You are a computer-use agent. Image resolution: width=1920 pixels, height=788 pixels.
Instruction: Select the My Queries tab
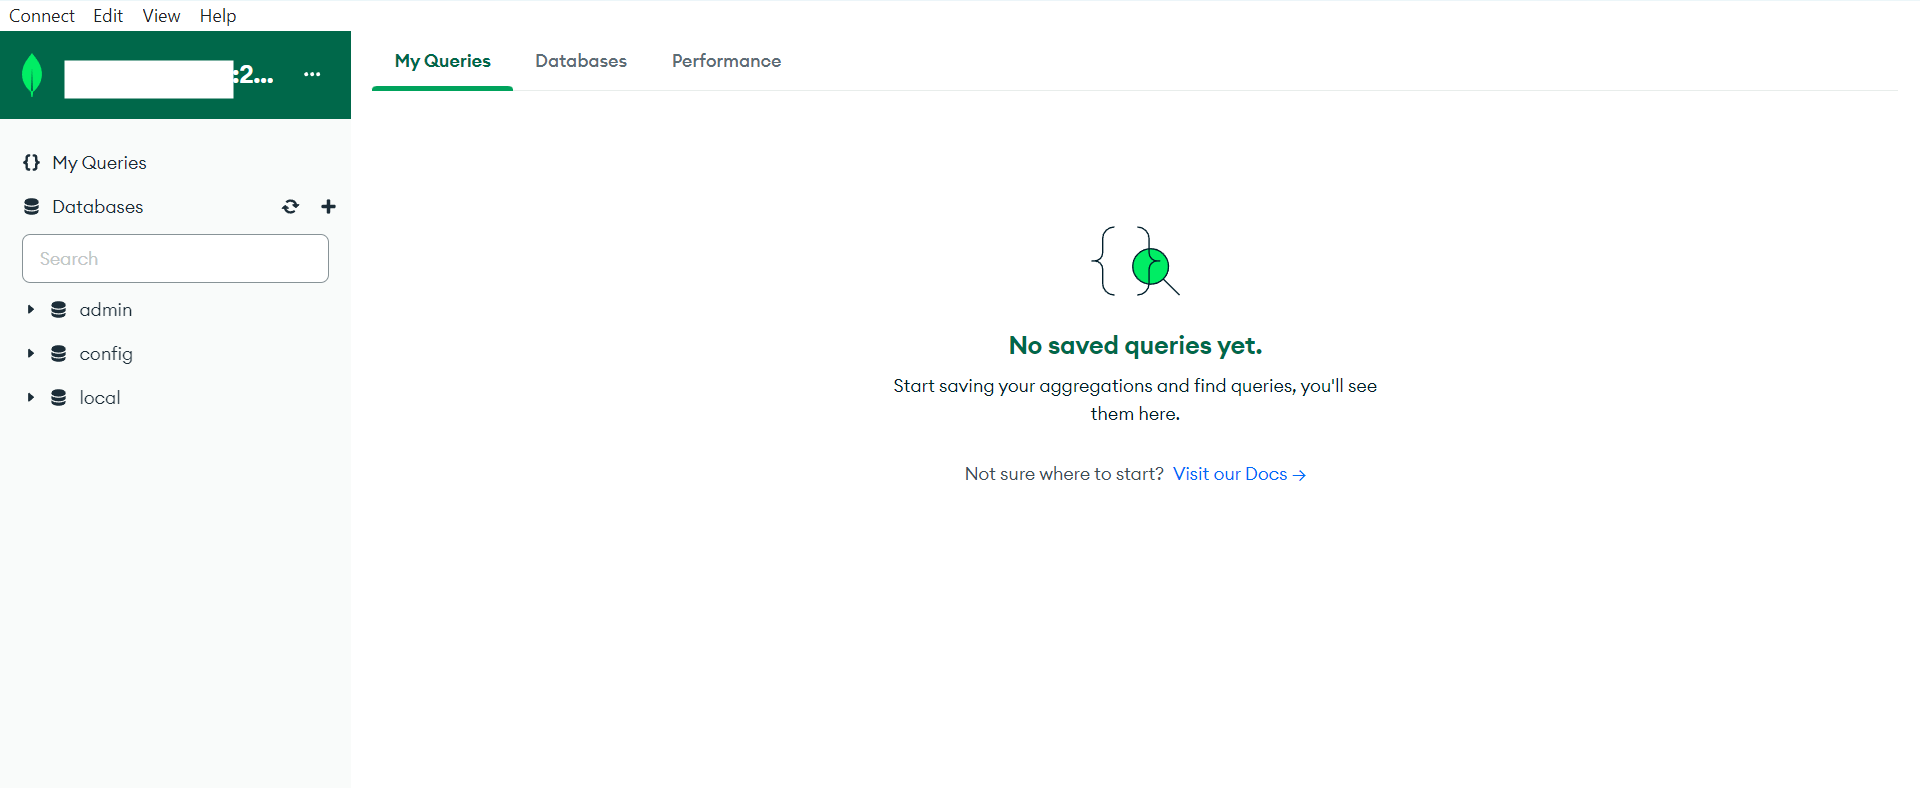coord(442,61)
